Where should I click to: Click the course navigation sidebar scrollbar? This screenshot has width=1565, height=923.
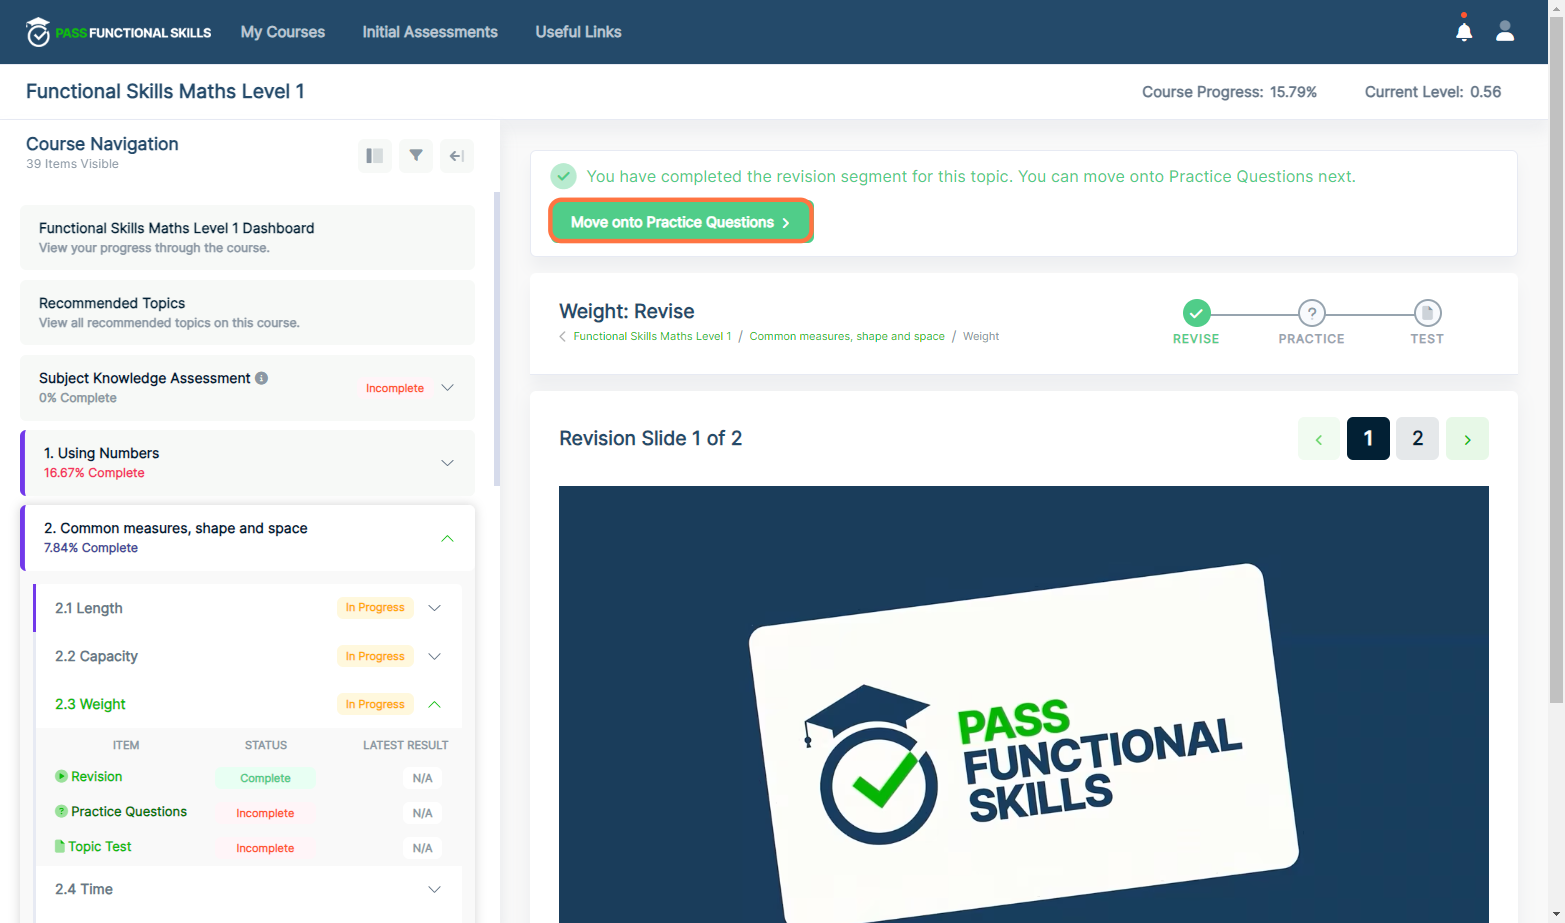point(497,338)
